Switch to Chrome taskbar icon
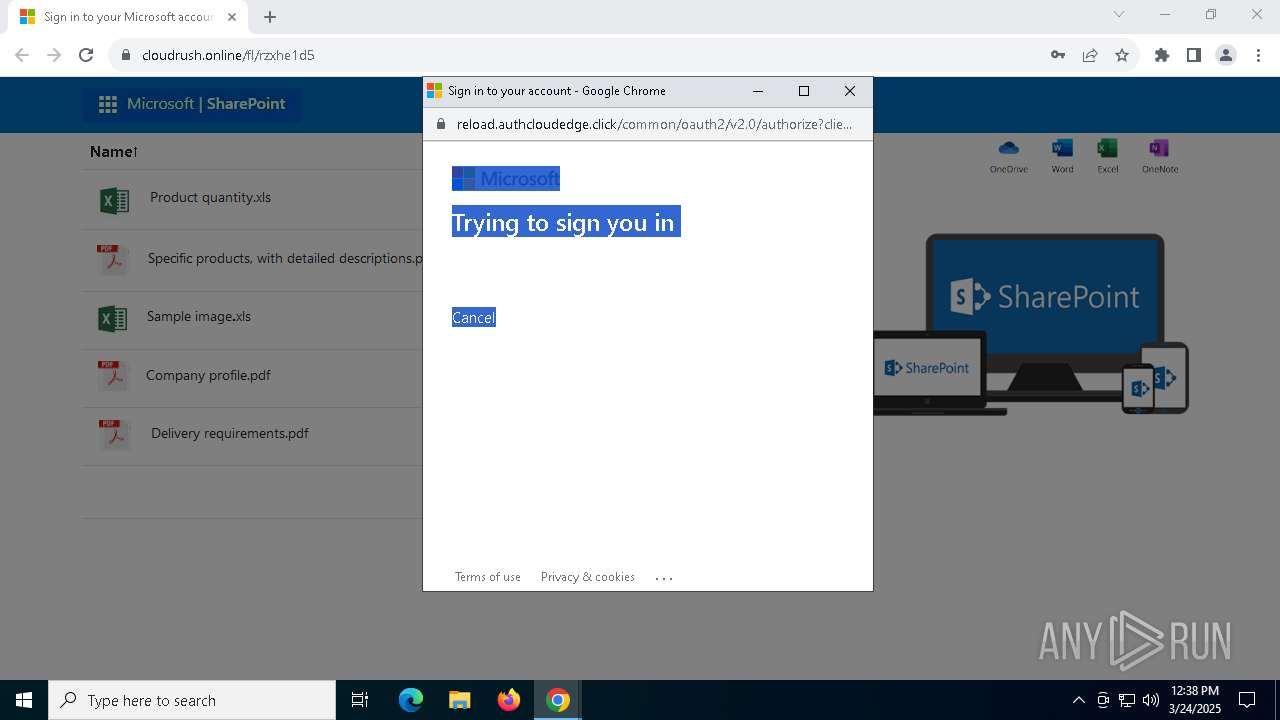This screenshot has height=720, width=1280. [x=558, y=700]
